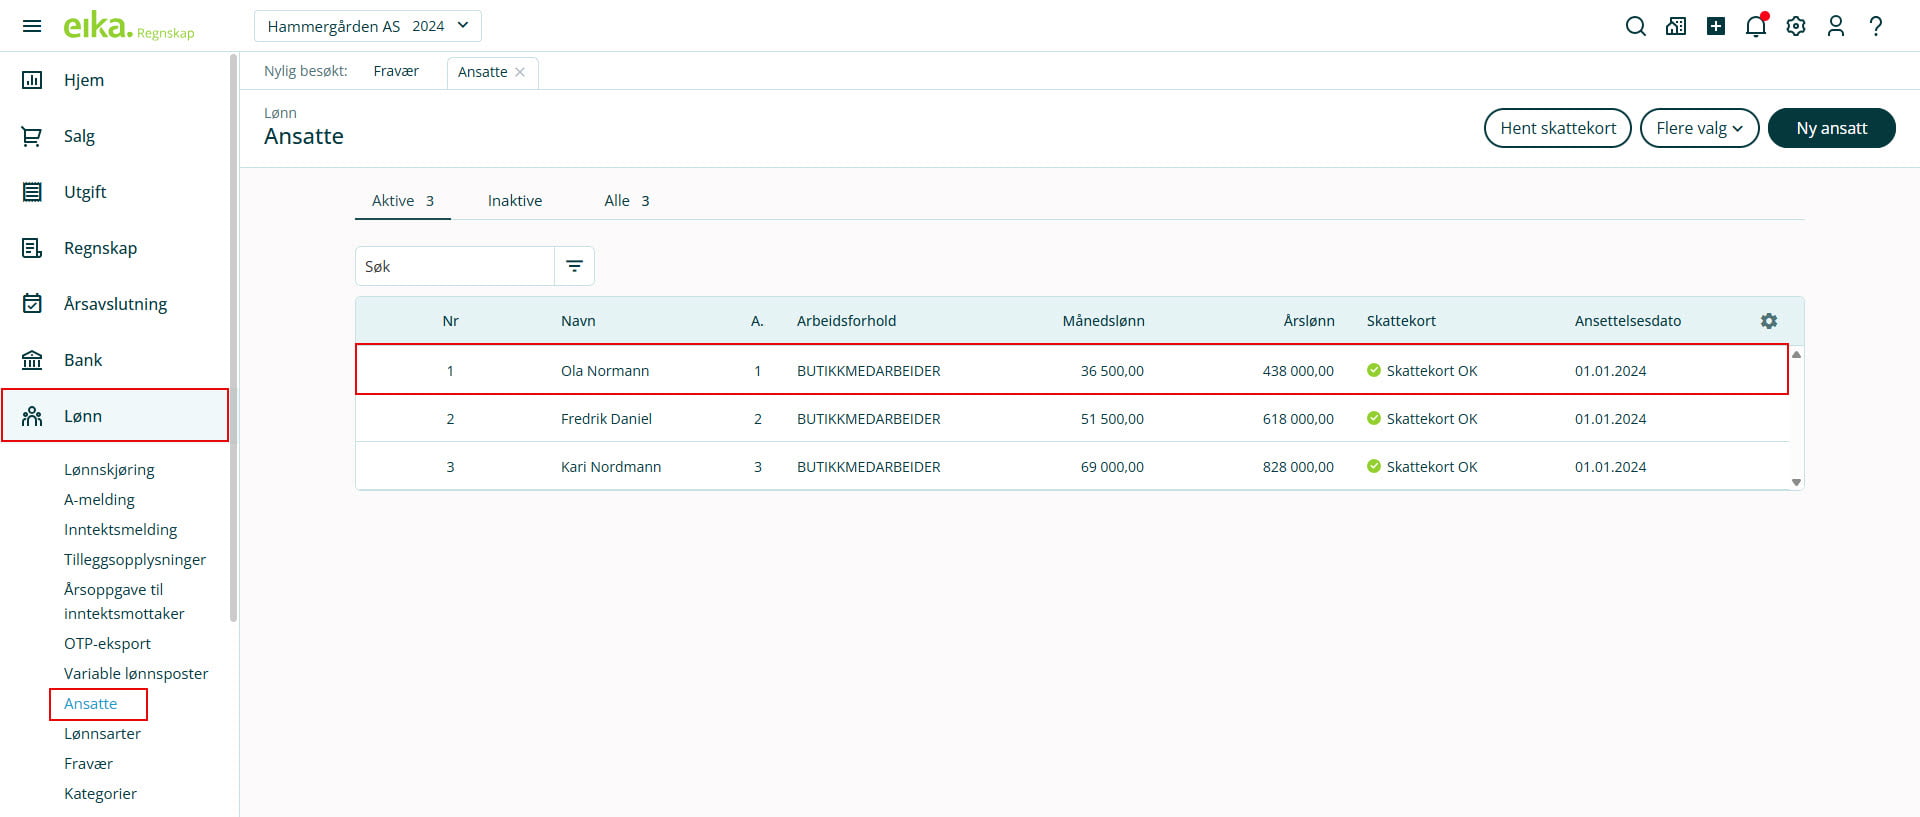The image size is (1920, 817).
Task: Click the search magnifier icon in header
Action: [x=1635, y=26]
